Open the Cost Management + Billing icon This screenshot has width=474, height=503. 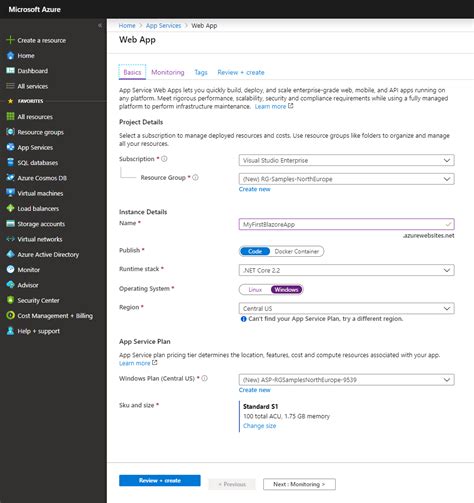click(x=10, y=315)
